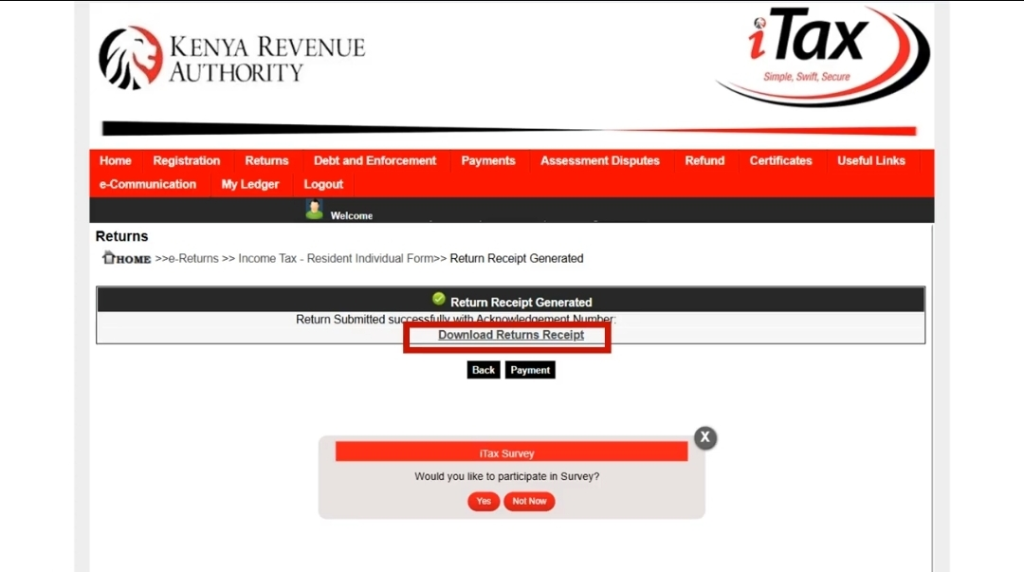Open the Refund menu
The width and height of the screenshot is (1024, 572).
coord(705,161)
